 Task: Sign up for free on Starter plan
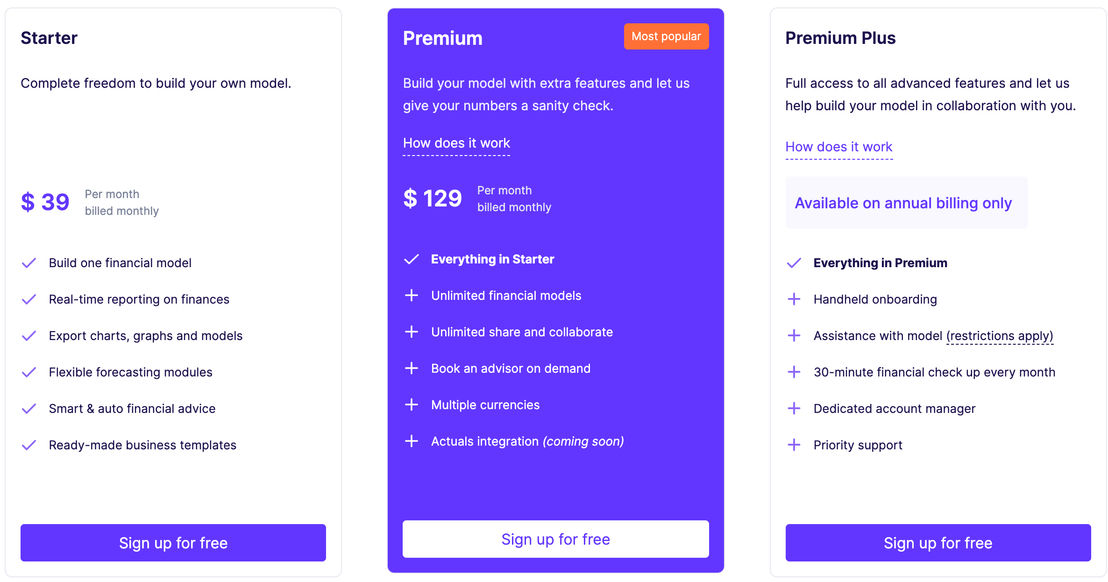coord(173,543)
